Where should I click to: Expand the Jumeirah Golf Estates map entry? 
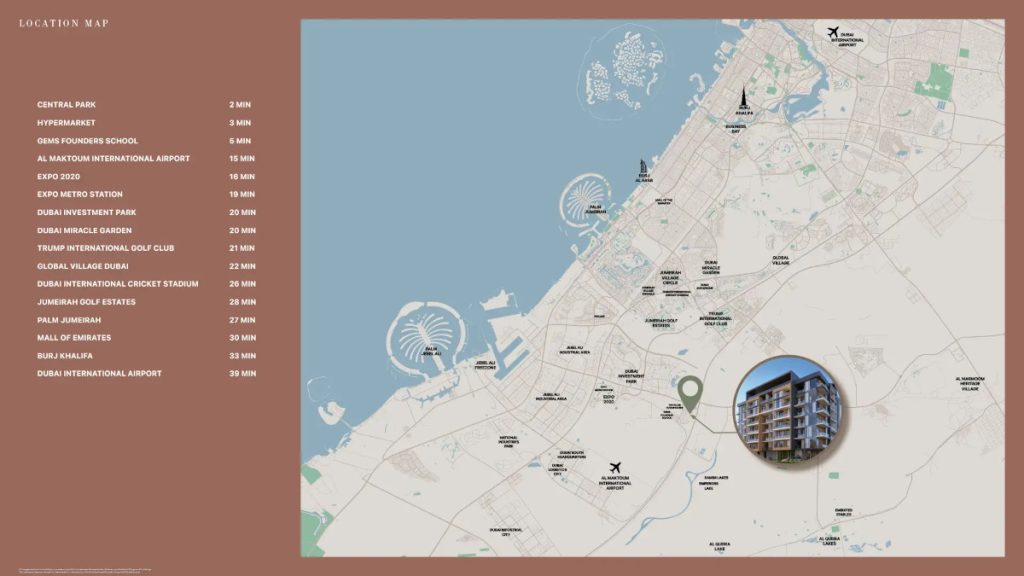tap(660, 322)
